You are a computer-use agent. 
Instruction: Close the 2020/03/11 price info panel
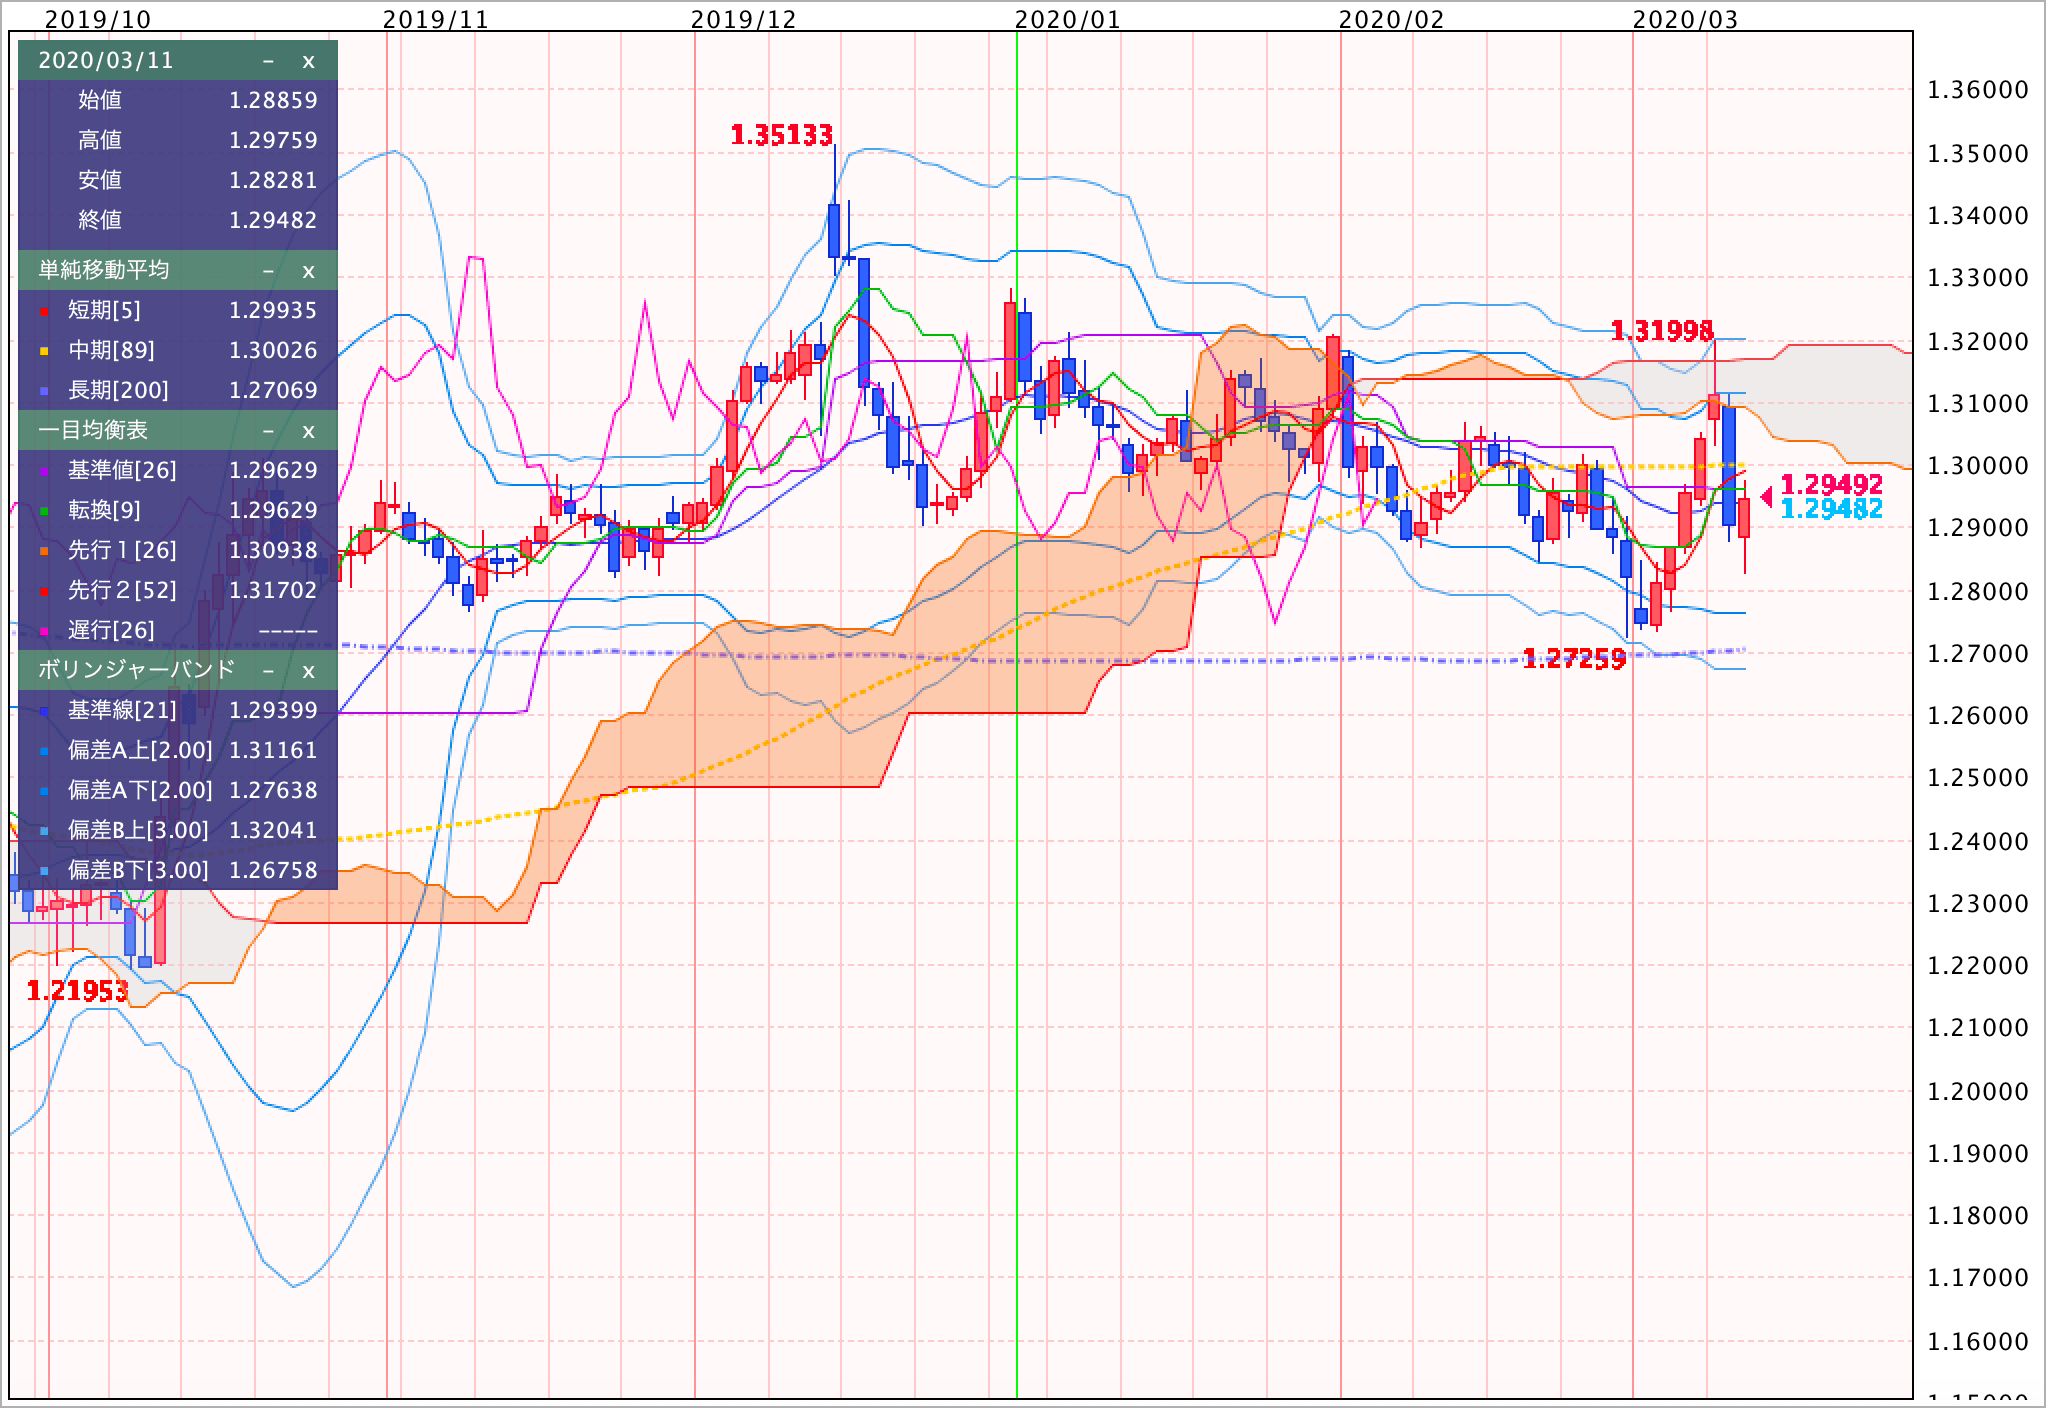(308, 61)
